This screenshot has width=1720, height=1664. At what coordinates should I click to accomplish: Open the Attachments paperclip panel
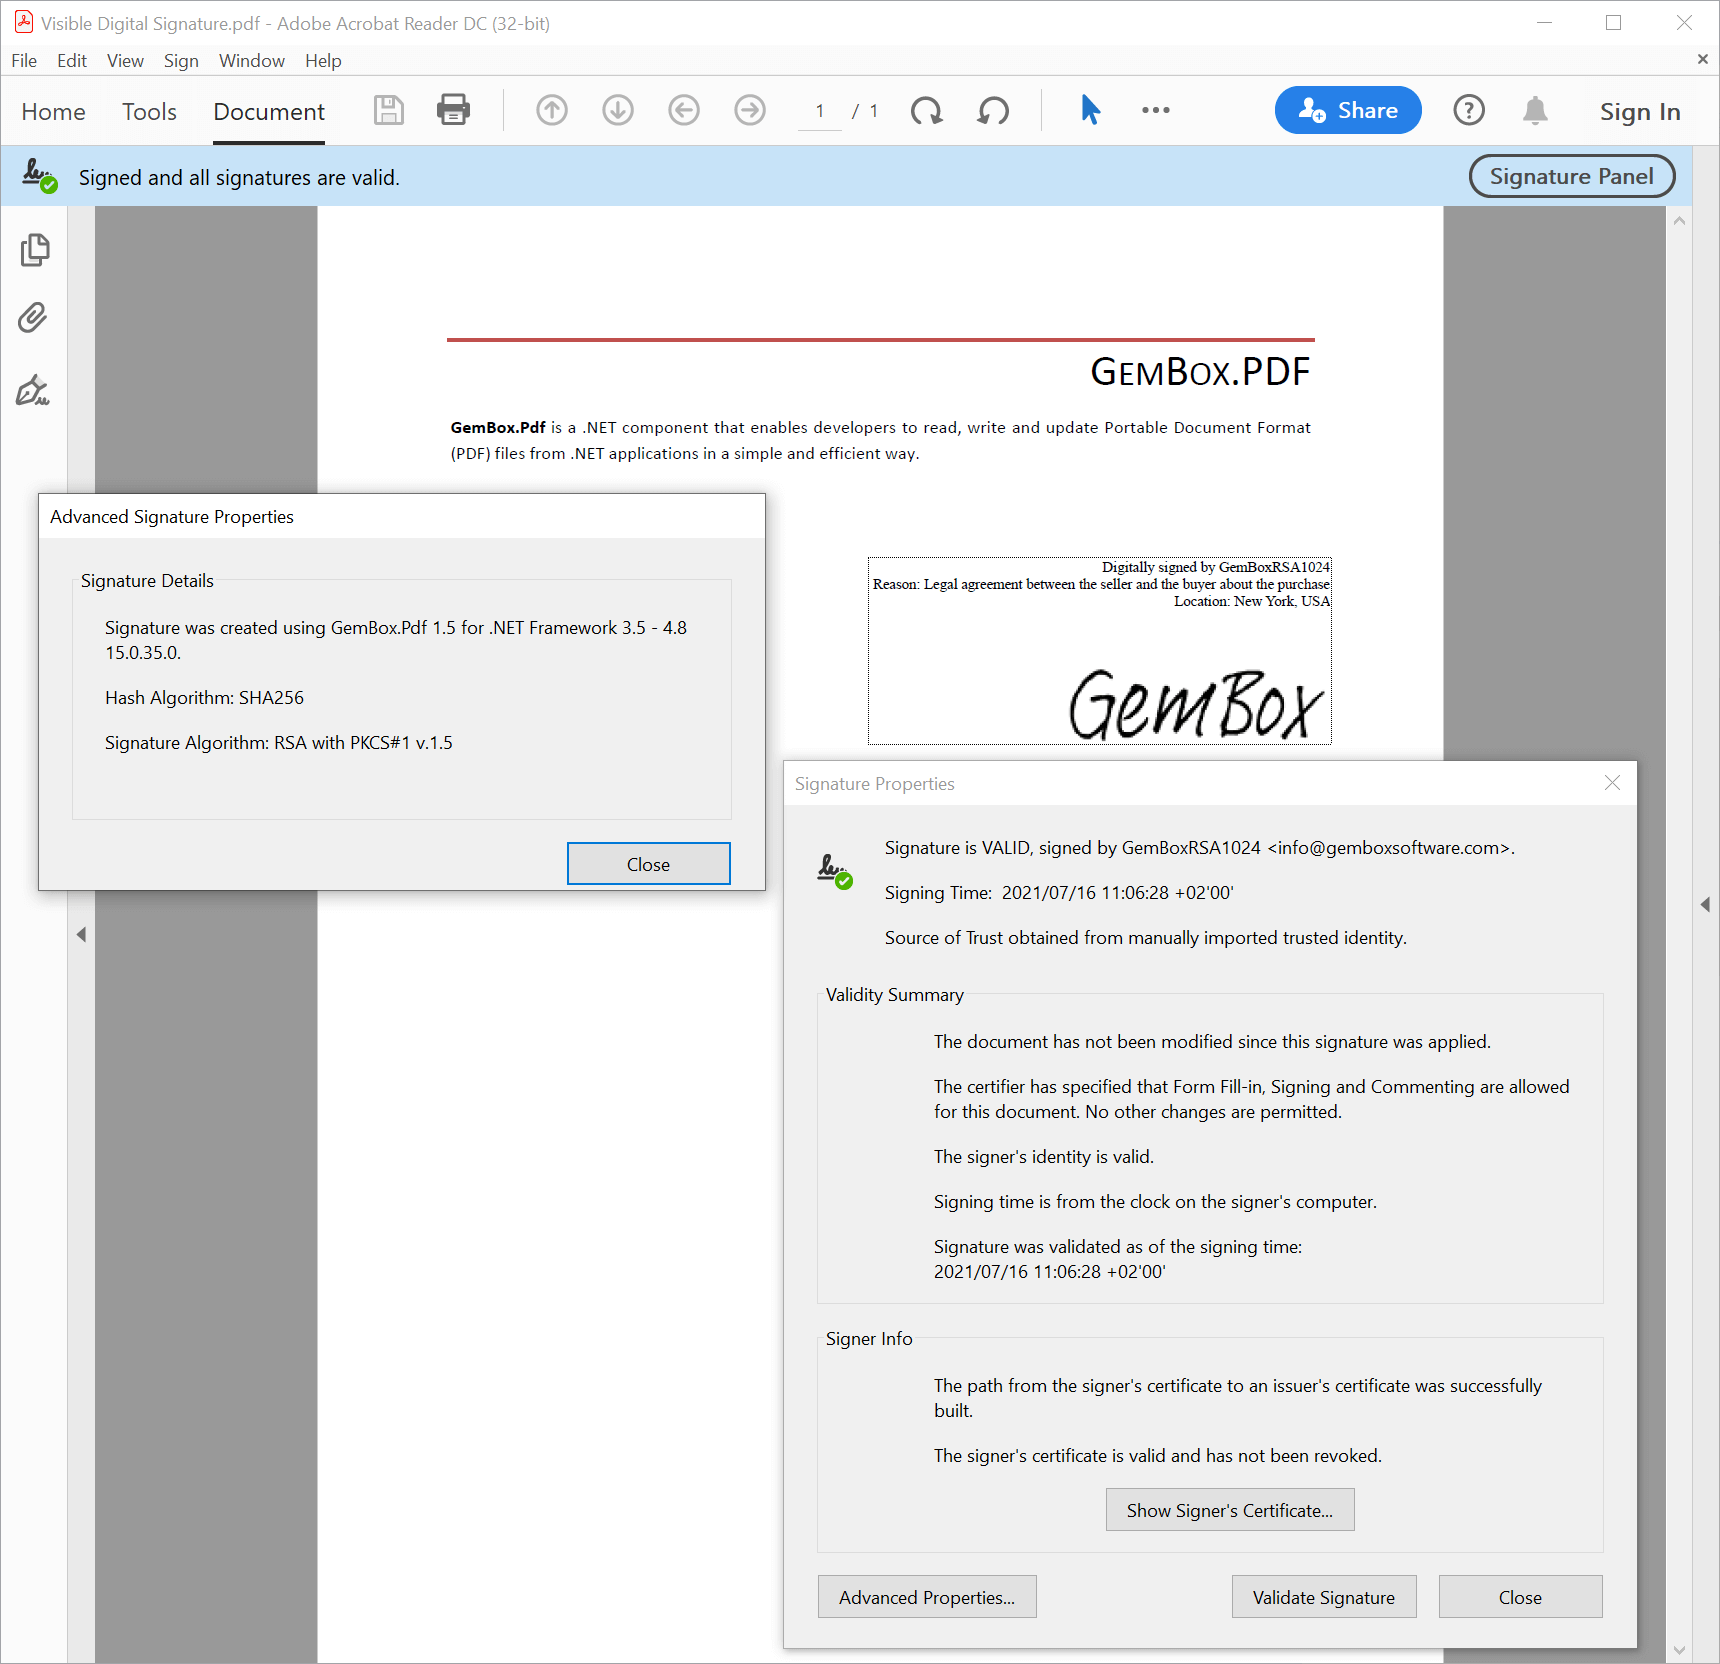point(33,318)
